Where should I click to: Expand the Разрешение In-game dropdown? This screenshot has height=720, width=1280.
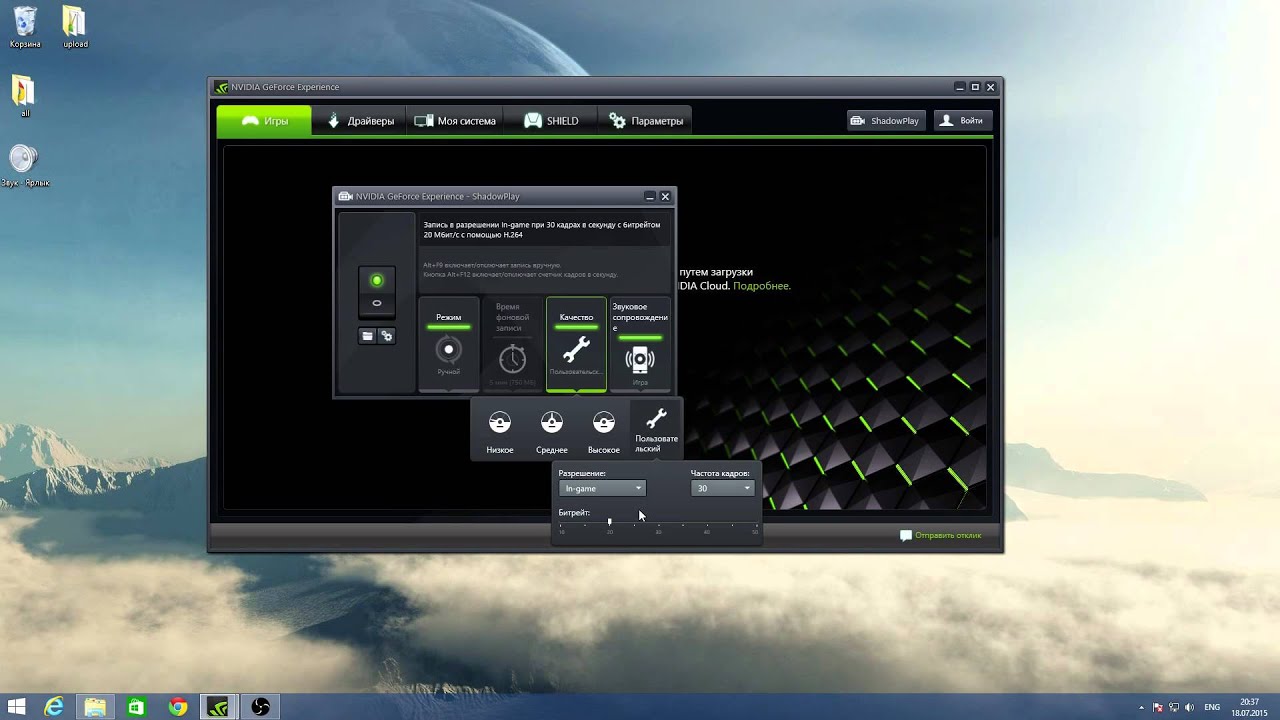tap(602, 488)
